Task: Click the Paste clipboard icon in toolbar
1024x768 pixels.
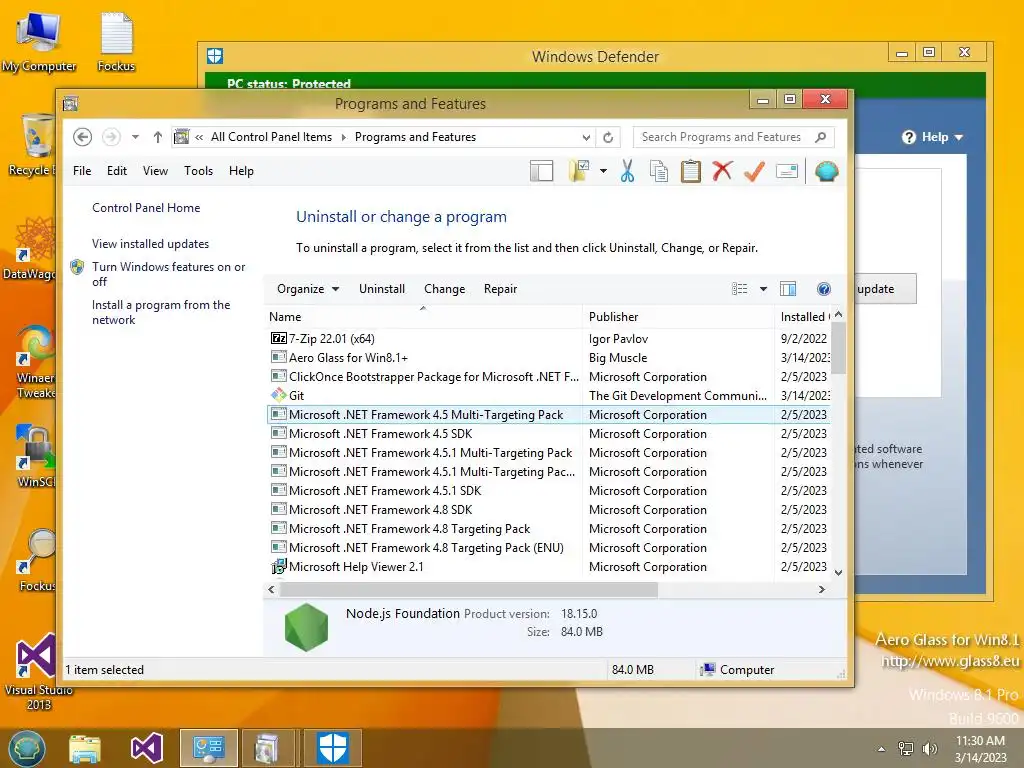Action: (690, 171)
